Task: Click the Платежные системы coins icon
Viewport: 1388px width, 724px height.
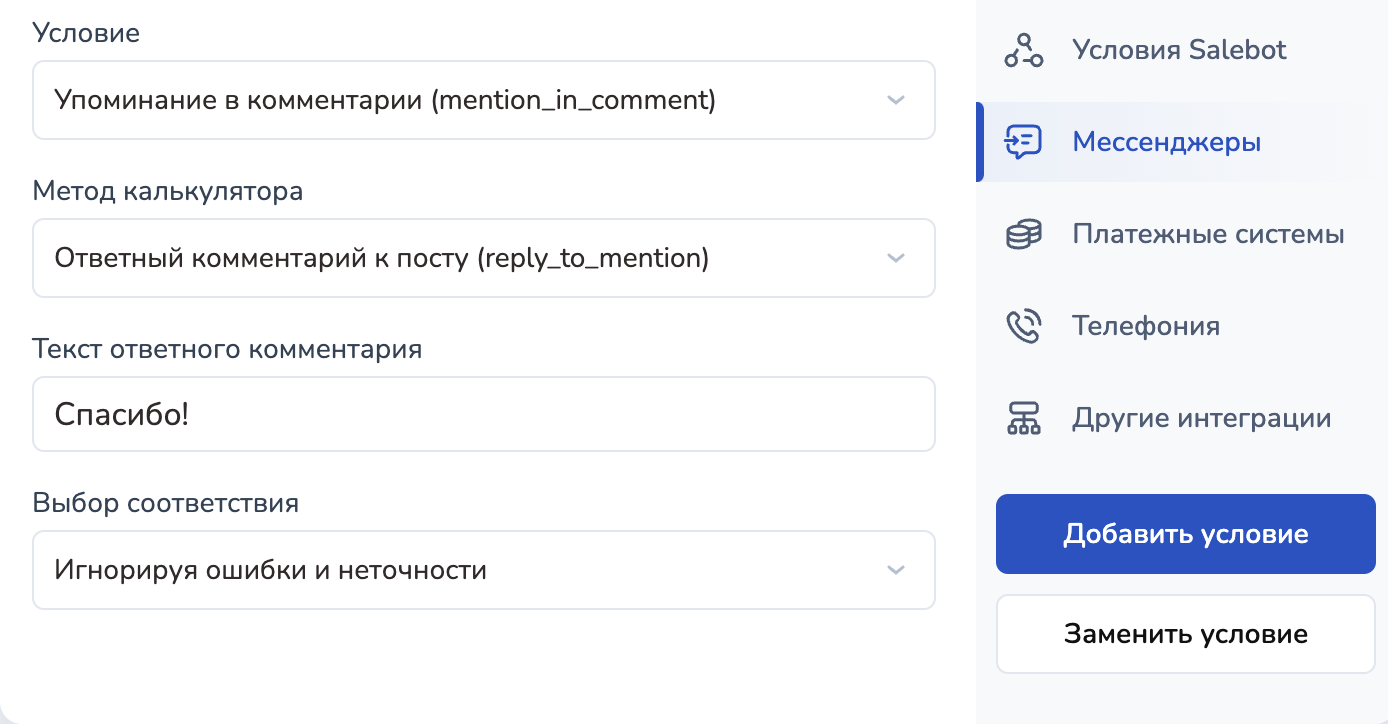Action: coord(1023,235)
